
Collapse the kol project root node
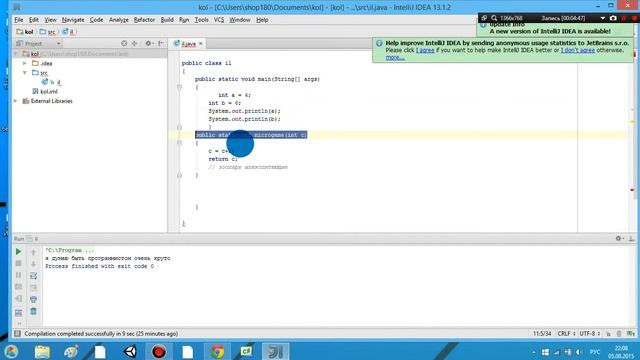(16, 54)
